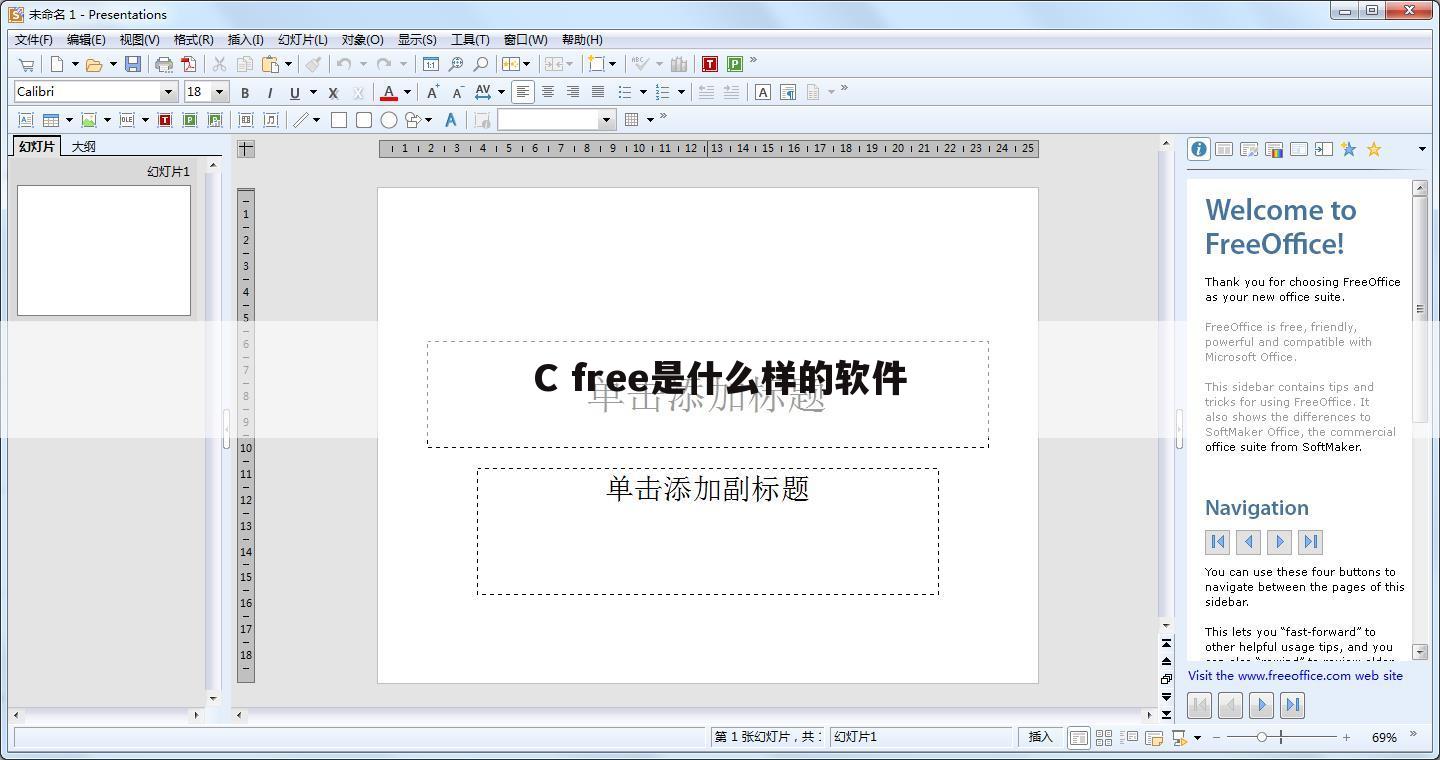1440x760 pixels.
Task: Switch to the 大纲 outline tab
Action: (84, 147)
